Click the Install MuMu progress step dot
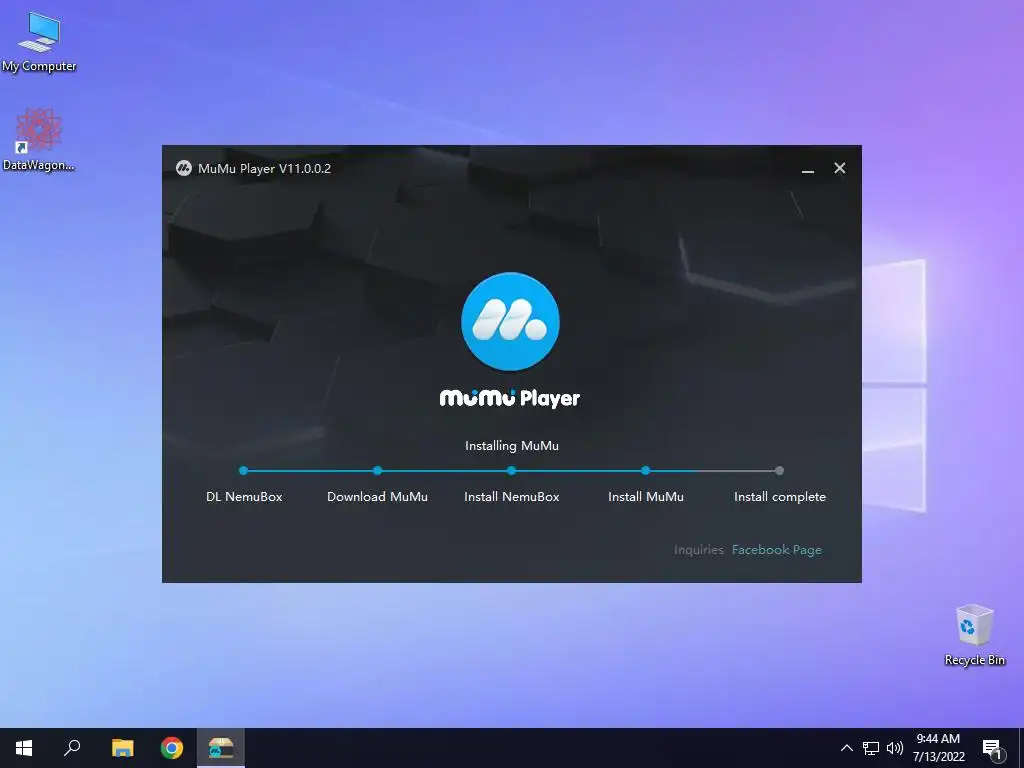The width and height of the screenshot is (1024, 768). 645,470
